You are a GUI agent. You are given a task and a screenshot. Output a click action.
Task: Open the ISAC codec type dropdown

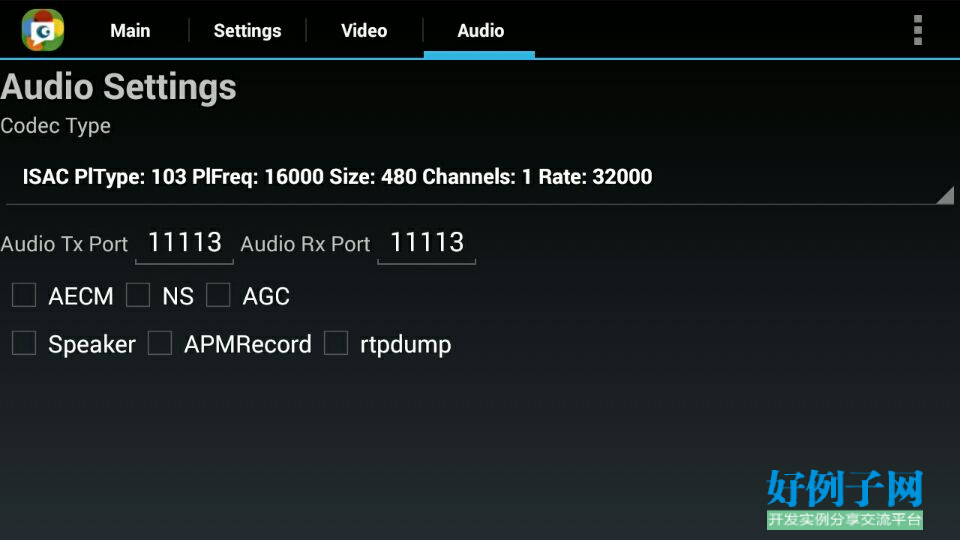pyautogui.click(x=479, y=178)
